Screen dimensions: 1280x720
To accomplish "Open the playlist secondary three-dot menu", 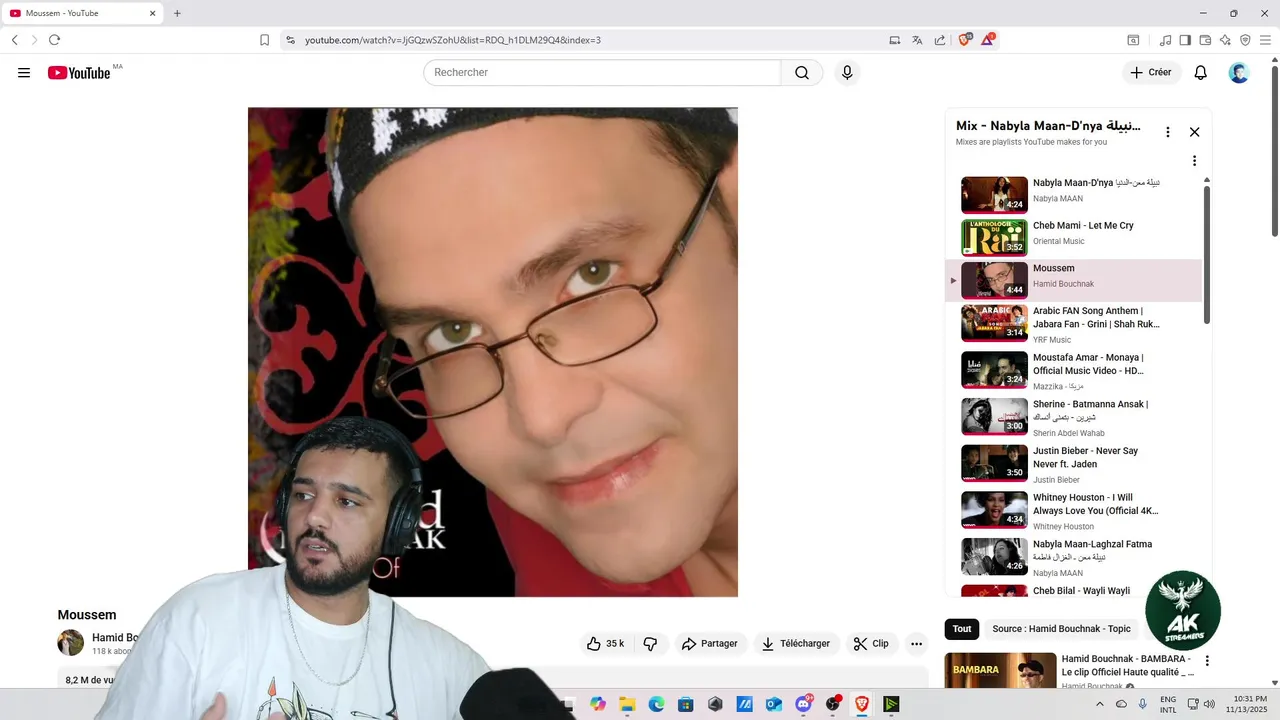I will click(1194, 161).
